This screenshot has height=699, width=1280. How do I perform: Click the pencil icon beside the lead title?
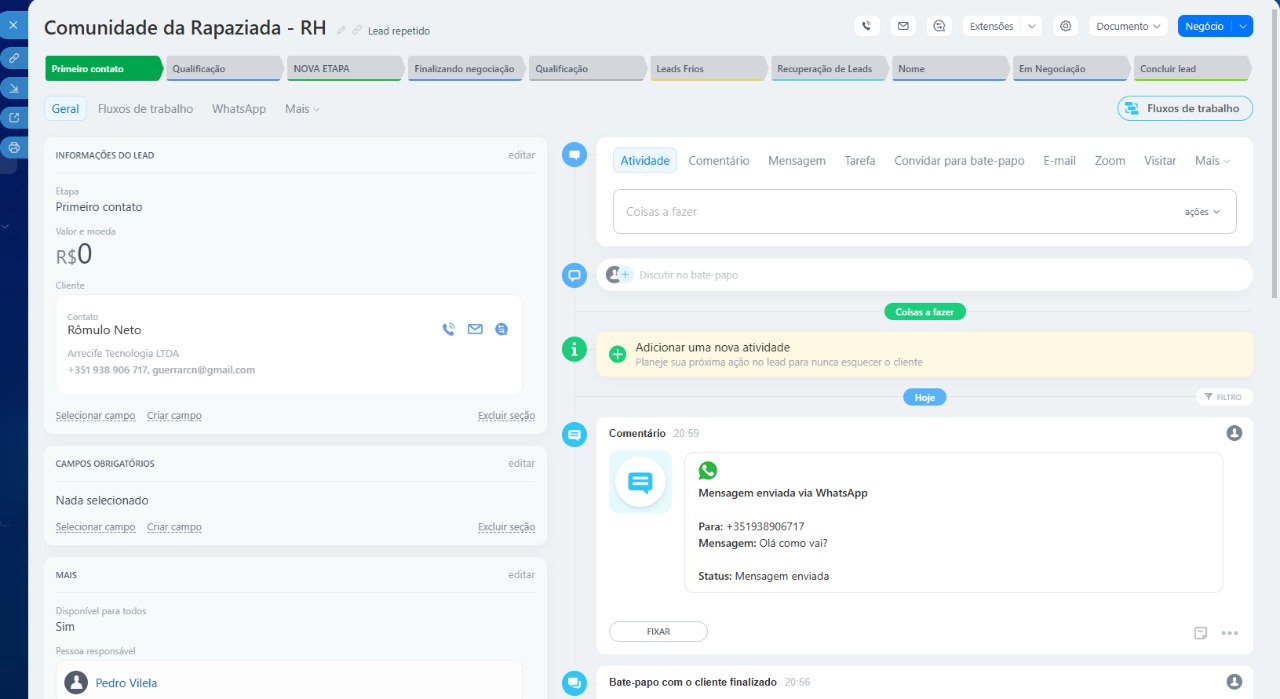(342, 31)
